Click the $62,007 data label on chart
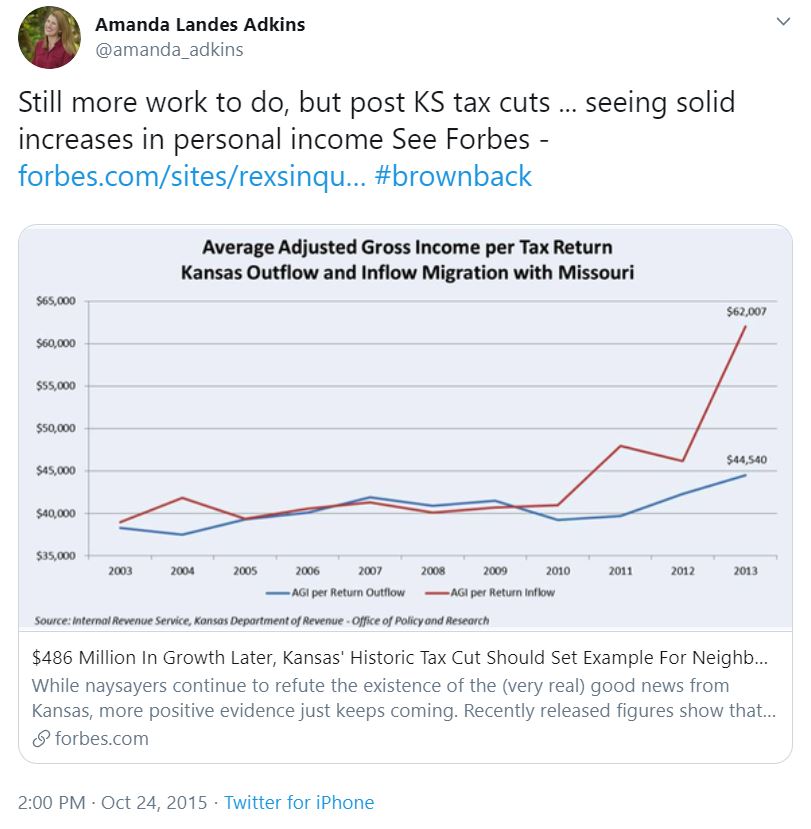Screen dimensions: 811x829 746,312
